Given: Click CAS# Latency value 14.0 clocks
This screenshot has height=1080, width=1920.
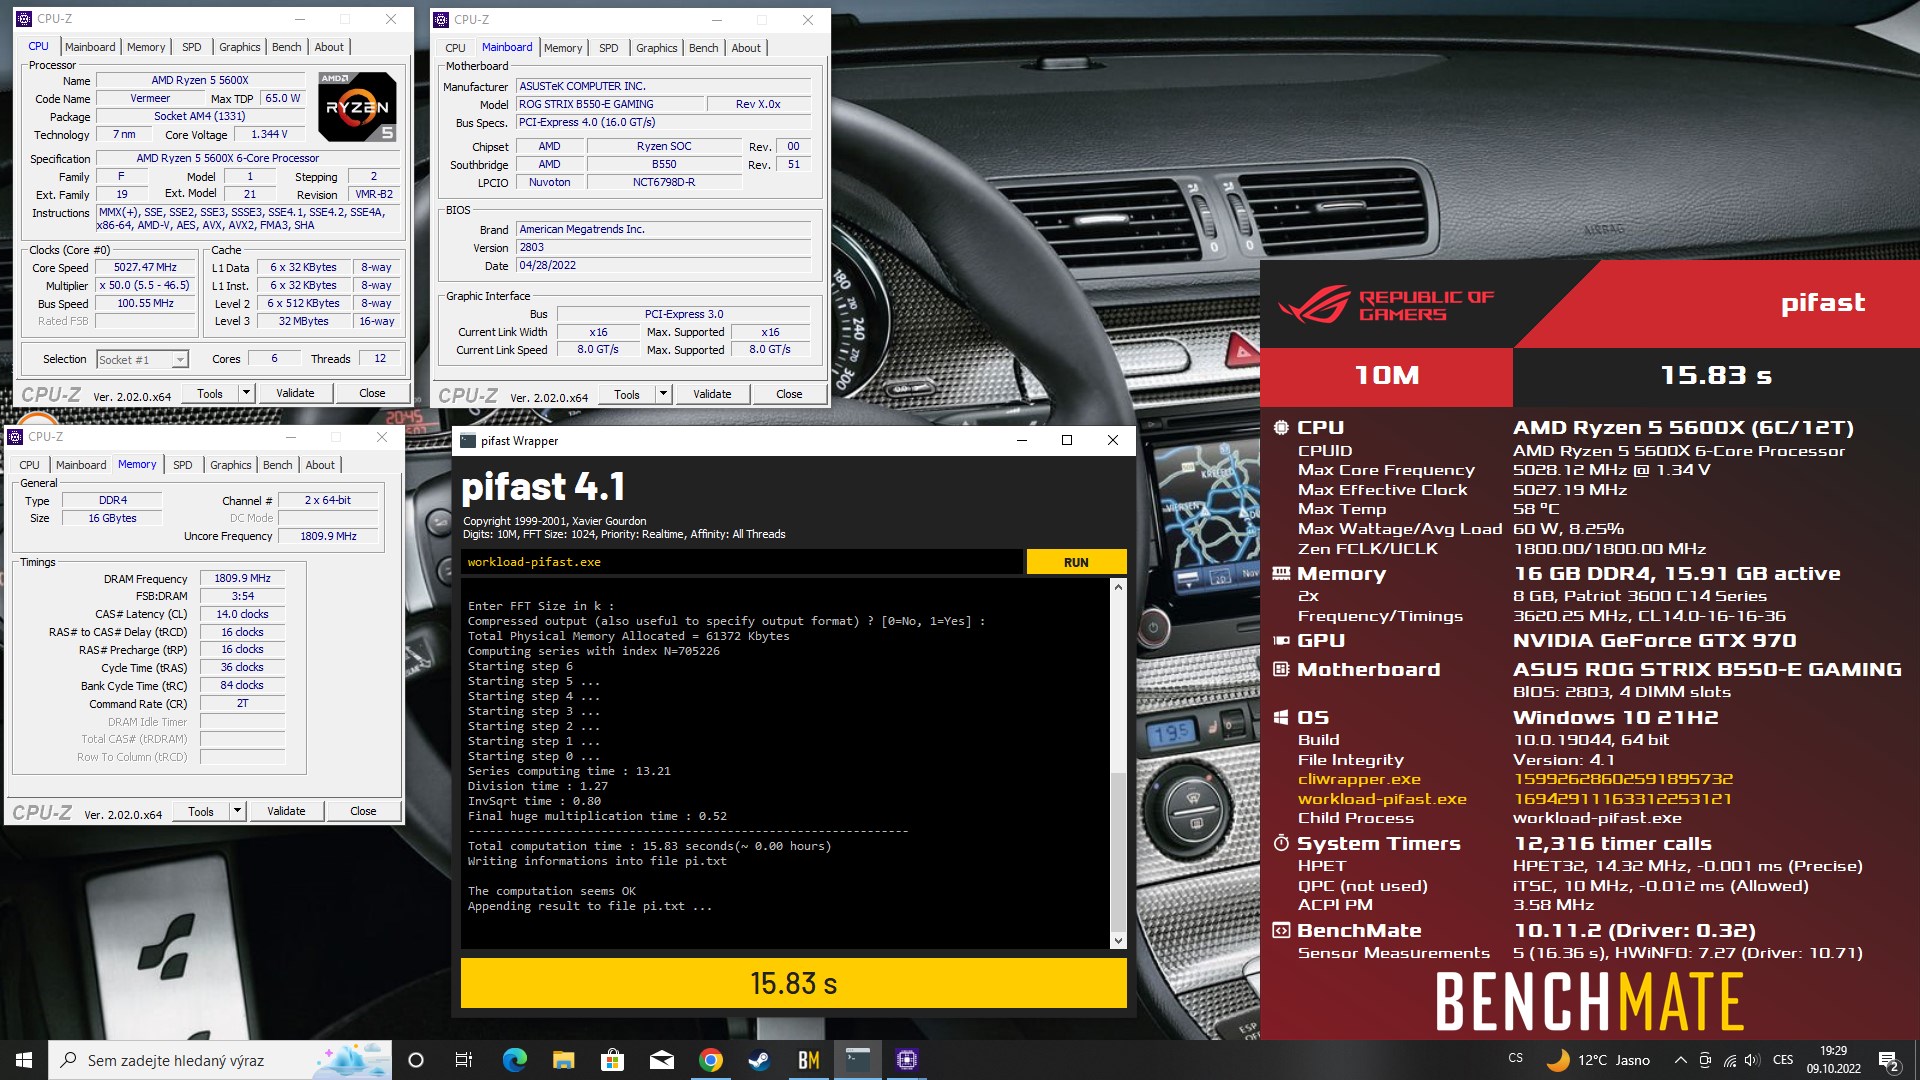Looking at the screenshot, I should pyautogui.click(x=242, y=614).
